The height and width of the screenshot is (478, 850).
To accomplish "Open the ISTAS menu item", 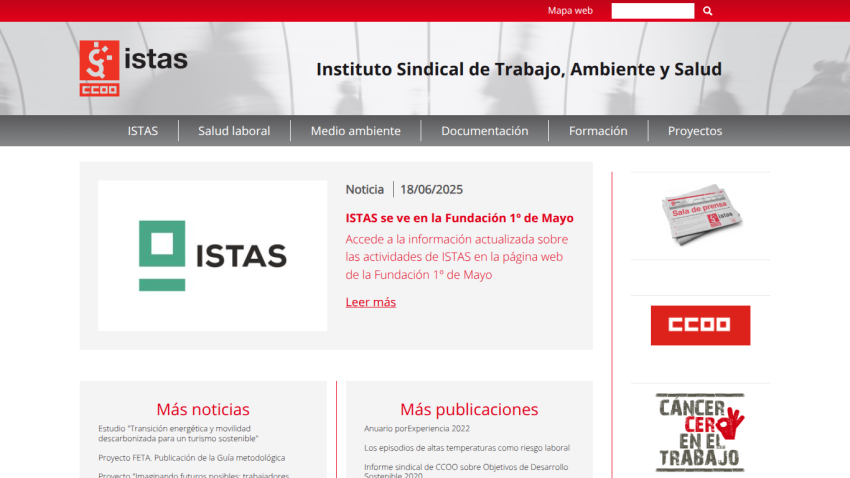I will coord(143,131).
